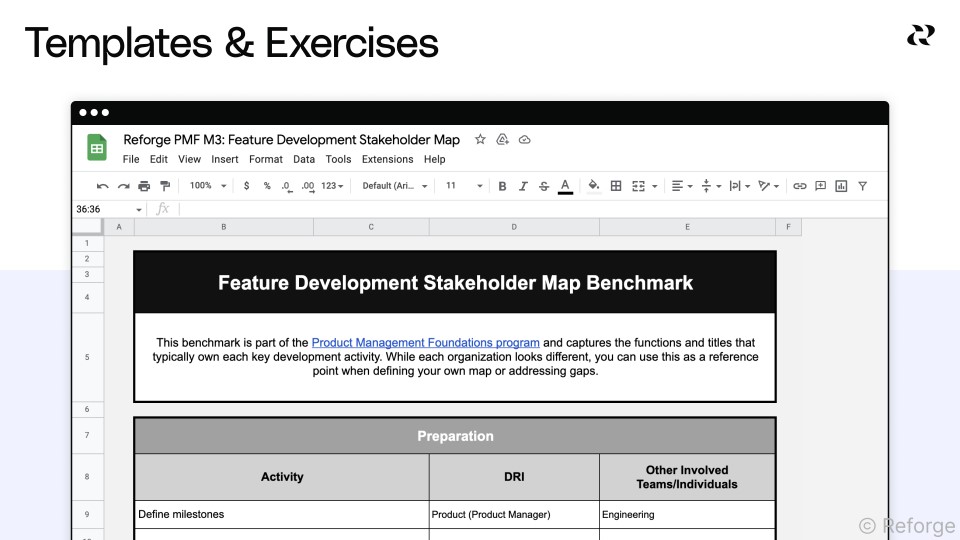Image resolution: width=960 pixels, height=540 pixels.
Task: Click the merge cells icon
Action: [x=639, y=186]
